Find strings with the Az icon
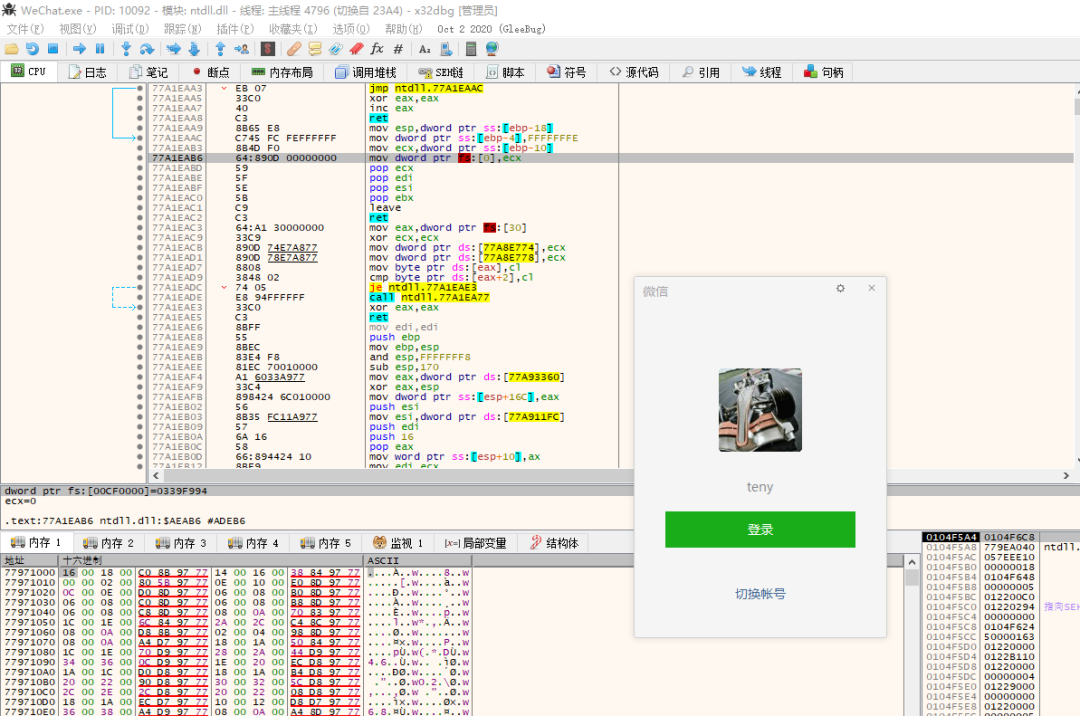This screenshot has height=716, width=1080. (x=424, y=49)
